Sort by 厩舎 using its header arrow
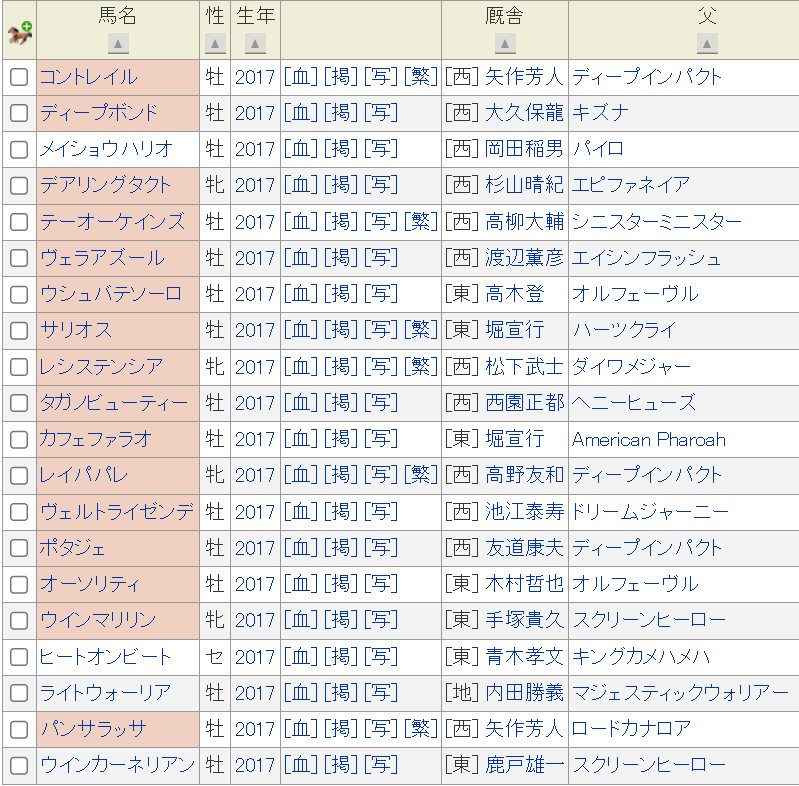799x786 pixels. [505, 44]
